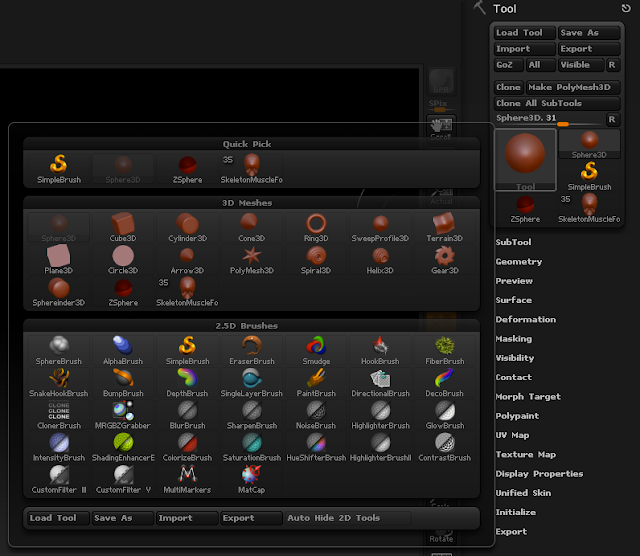Select the DirectionalBrush
Screen dimensions: 640x556
380,383
